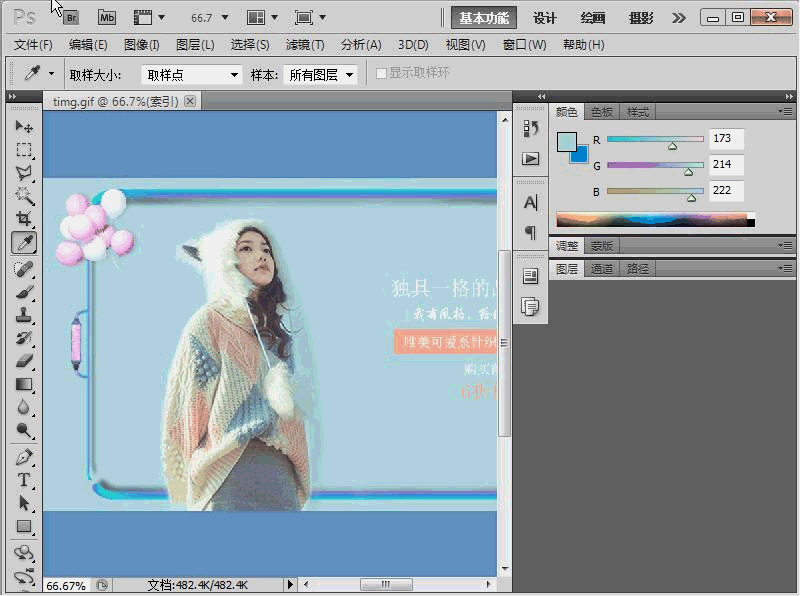This screenshot has width=800, height=596.
Task: Open the 取样大小 dropdown
Action: 192,75
